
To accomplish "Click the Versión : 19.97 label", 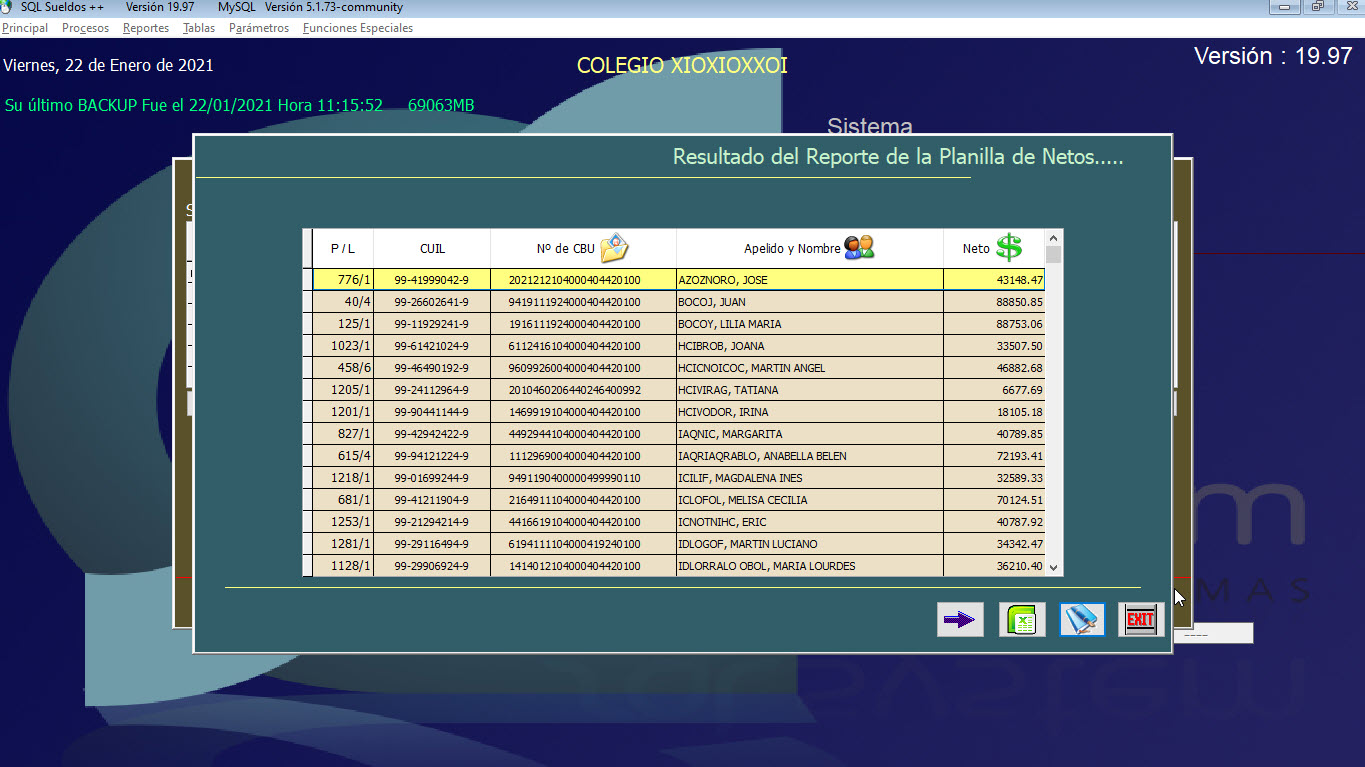I will tap(1273, 57).
